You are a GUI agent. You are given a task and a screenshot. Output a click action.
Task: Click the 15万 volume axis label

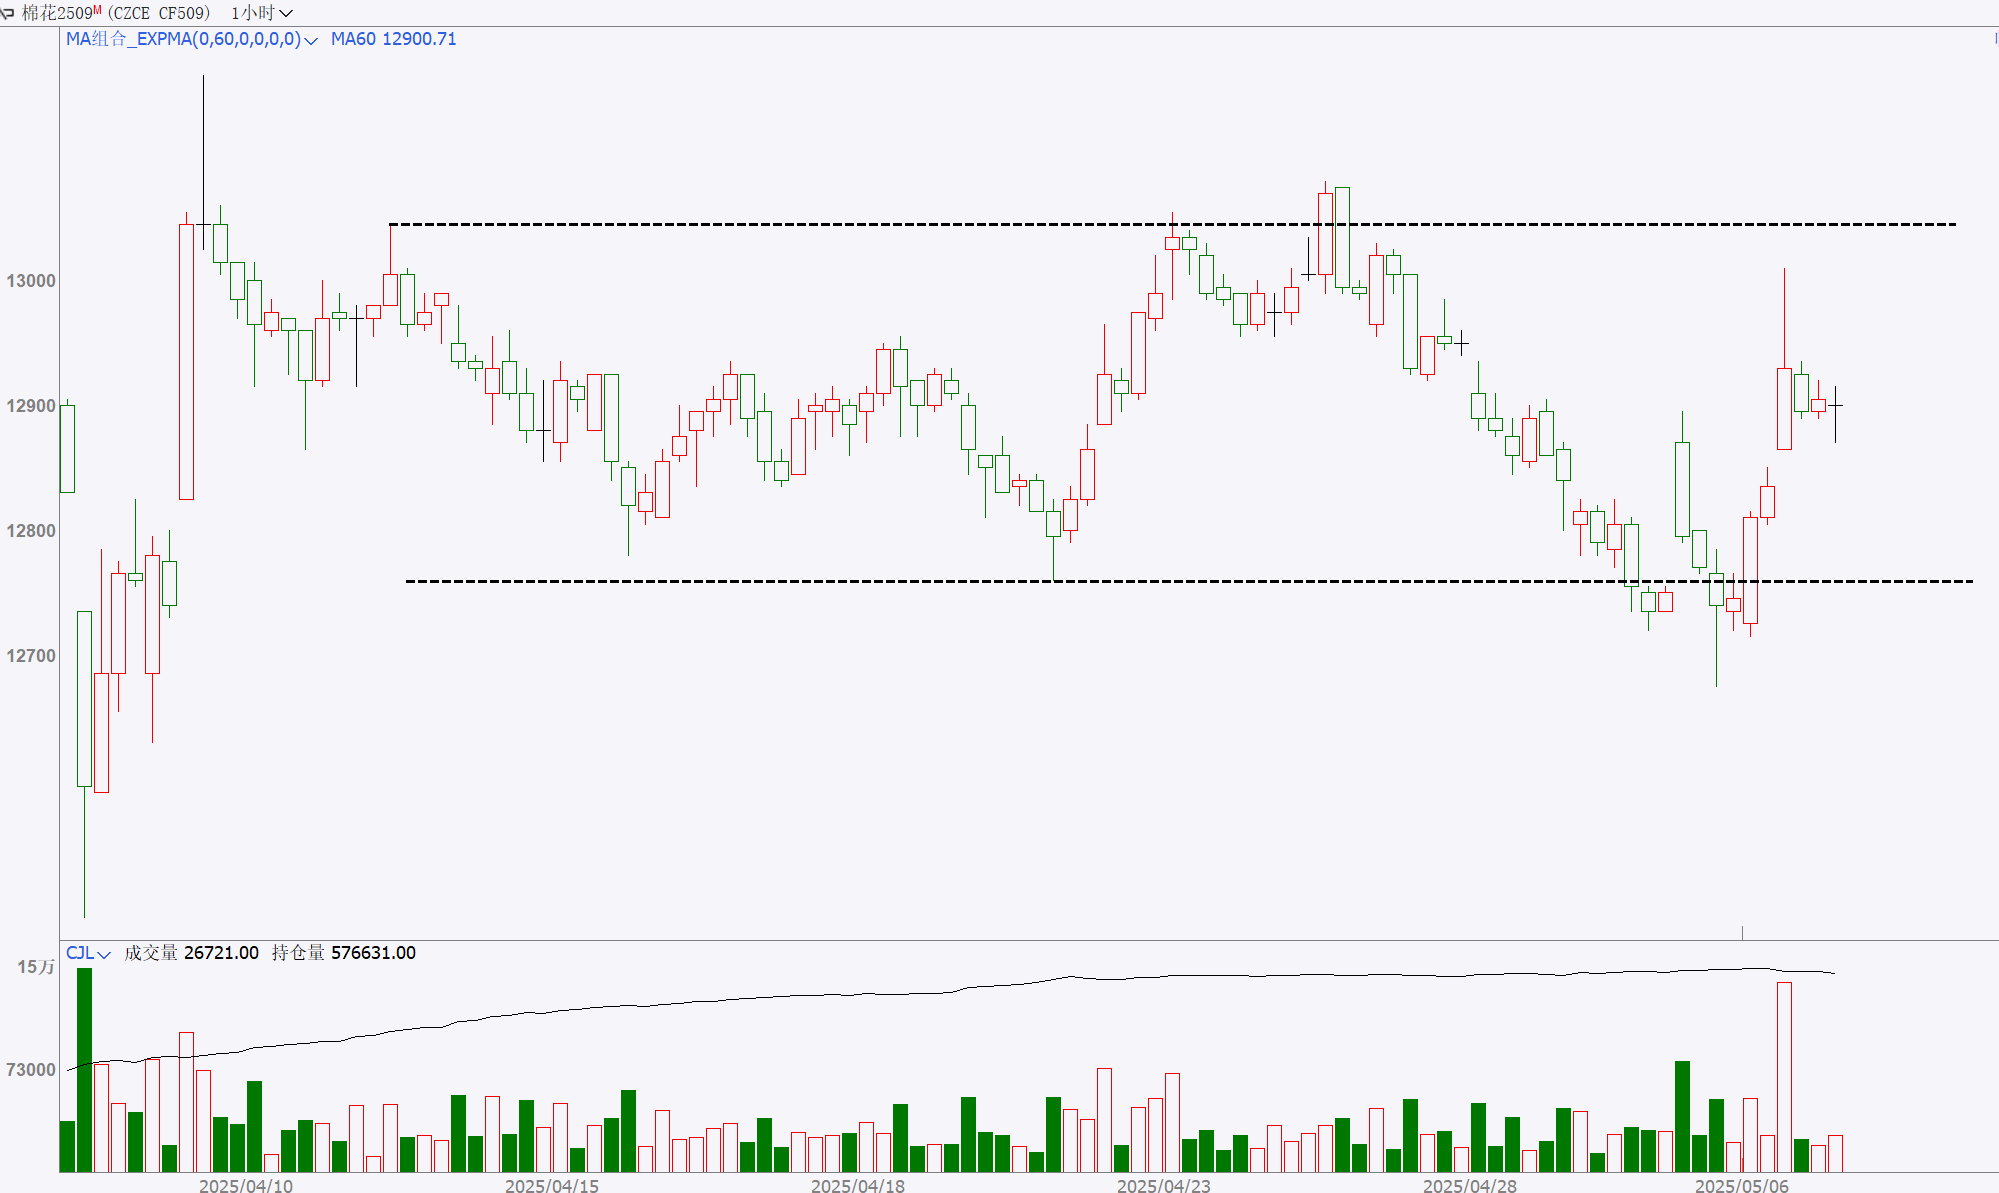tap(36, 967)
